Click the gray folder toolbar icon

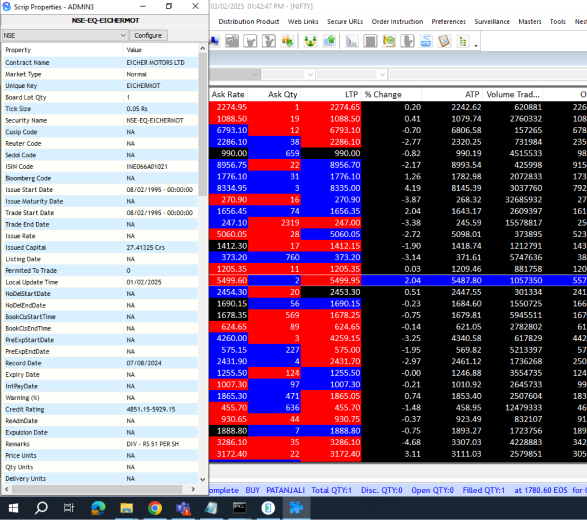(x=232, y=41)
